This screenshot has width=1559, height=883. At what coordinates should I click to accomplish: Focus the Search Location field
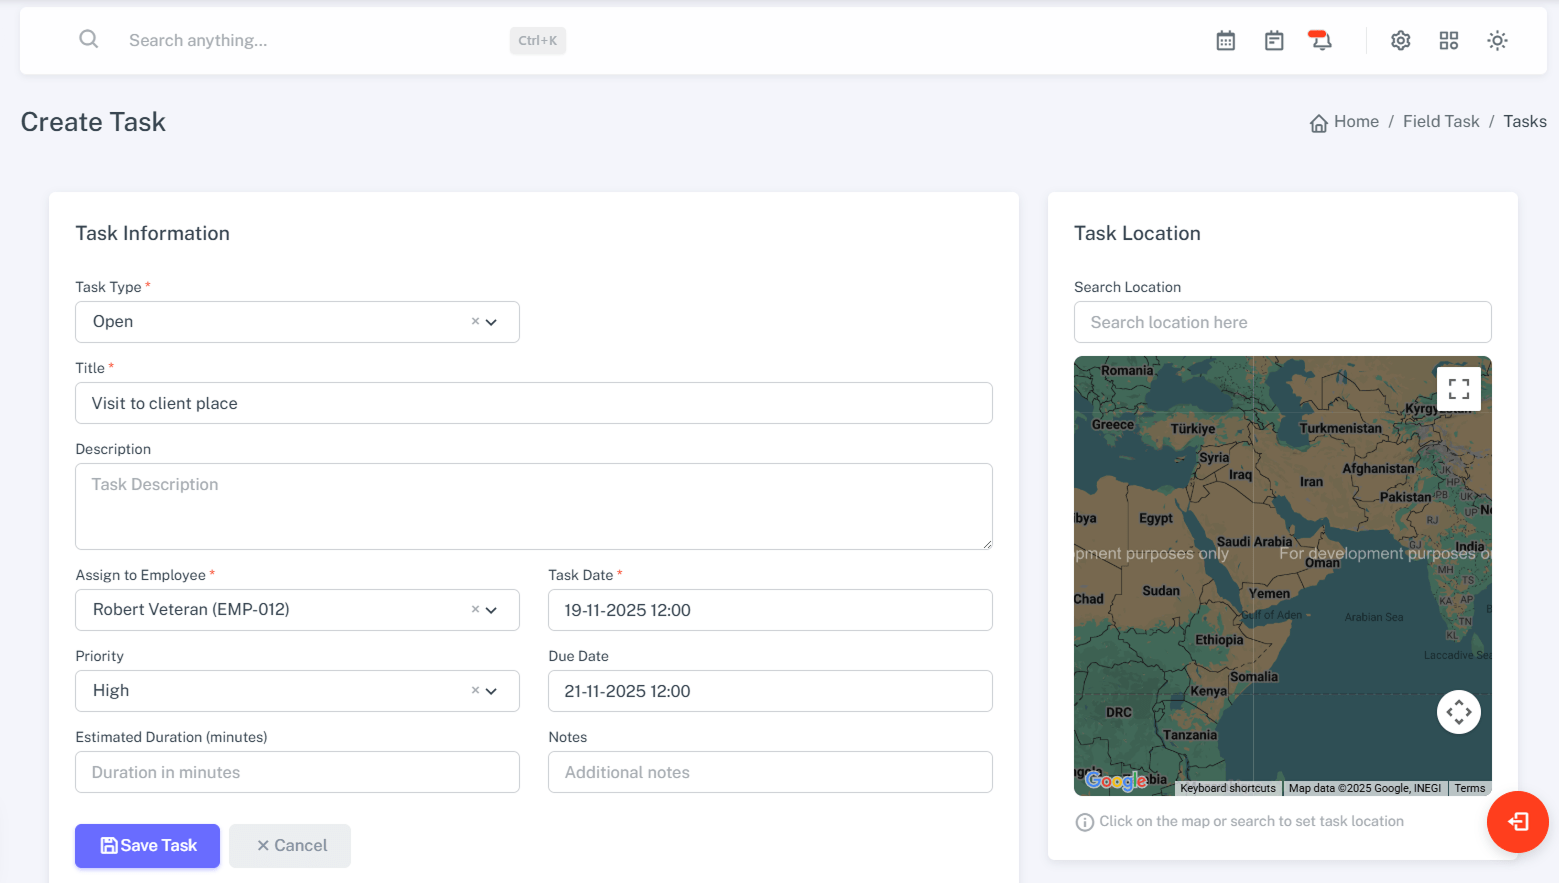tap(1282, 322)
